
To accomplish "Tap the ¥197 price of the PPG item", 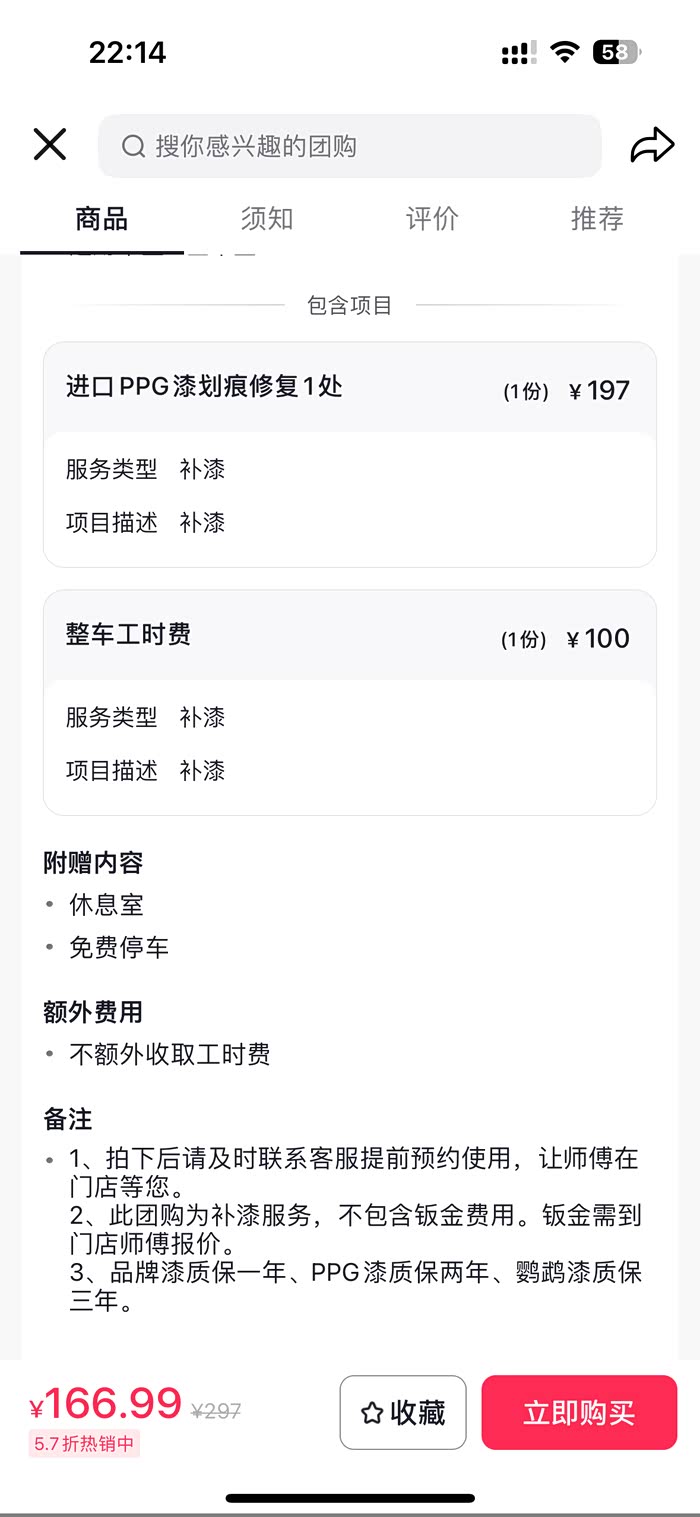I will pyautogui.click(x=599, y=391).
